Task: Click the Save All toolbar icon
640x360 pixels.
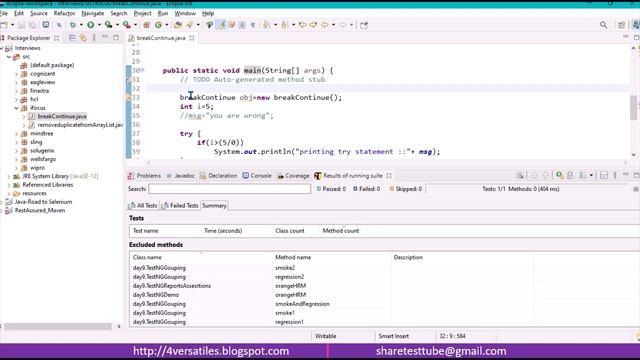Action: click(x=32, y=25)
